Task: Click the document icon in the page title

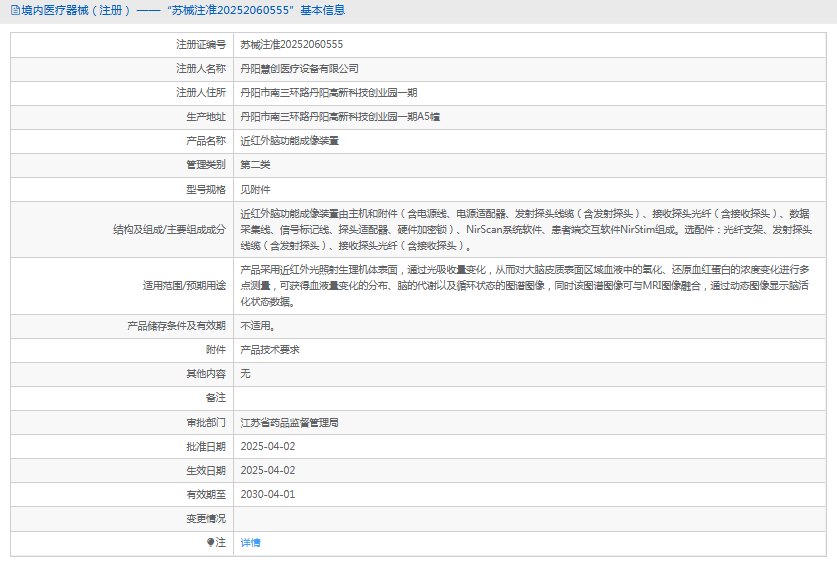Action: click(x=15, y=10)
